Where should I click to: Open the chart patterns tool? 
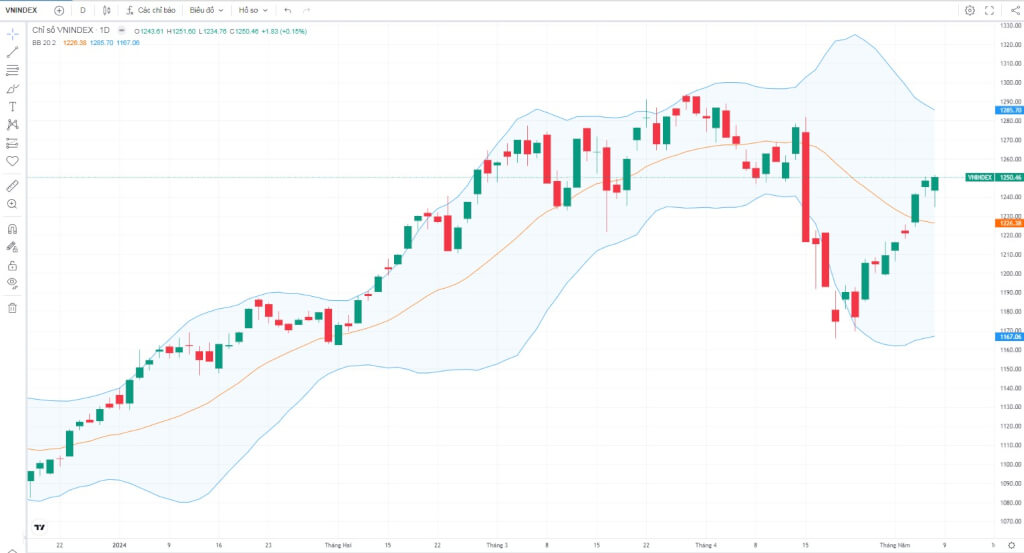pyautogui.click(x=12, y=125)
